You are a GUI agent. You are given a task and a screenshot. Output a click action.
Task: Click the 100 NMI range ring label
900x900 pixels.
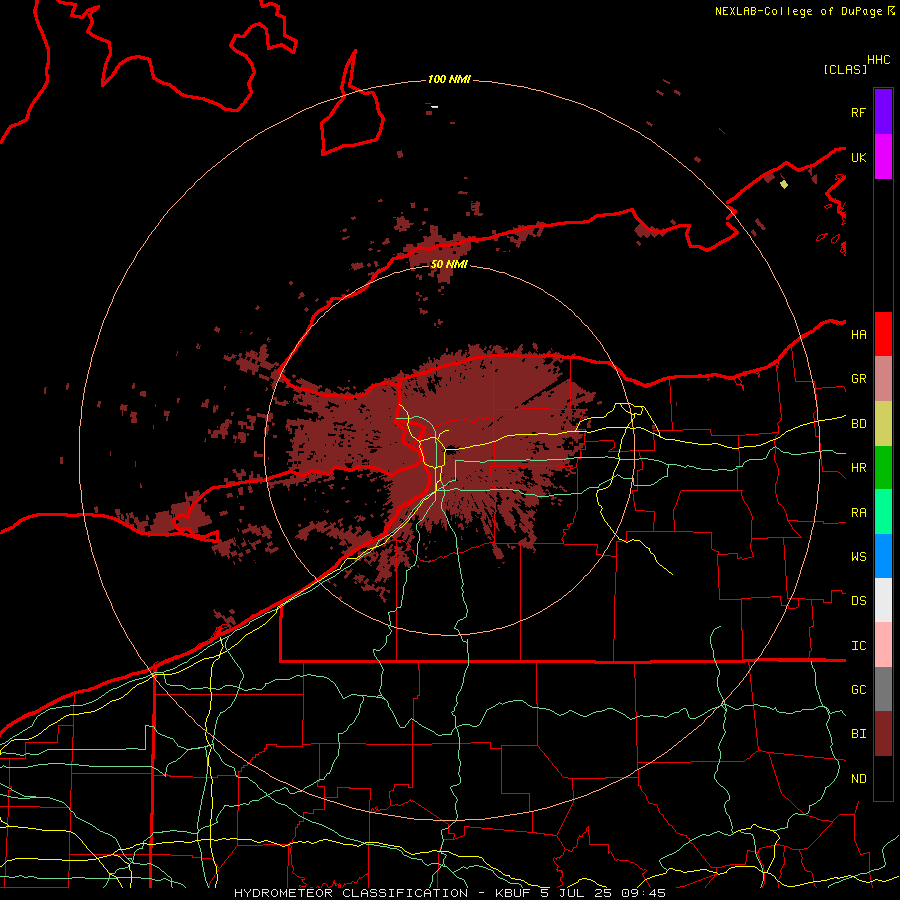449,79
